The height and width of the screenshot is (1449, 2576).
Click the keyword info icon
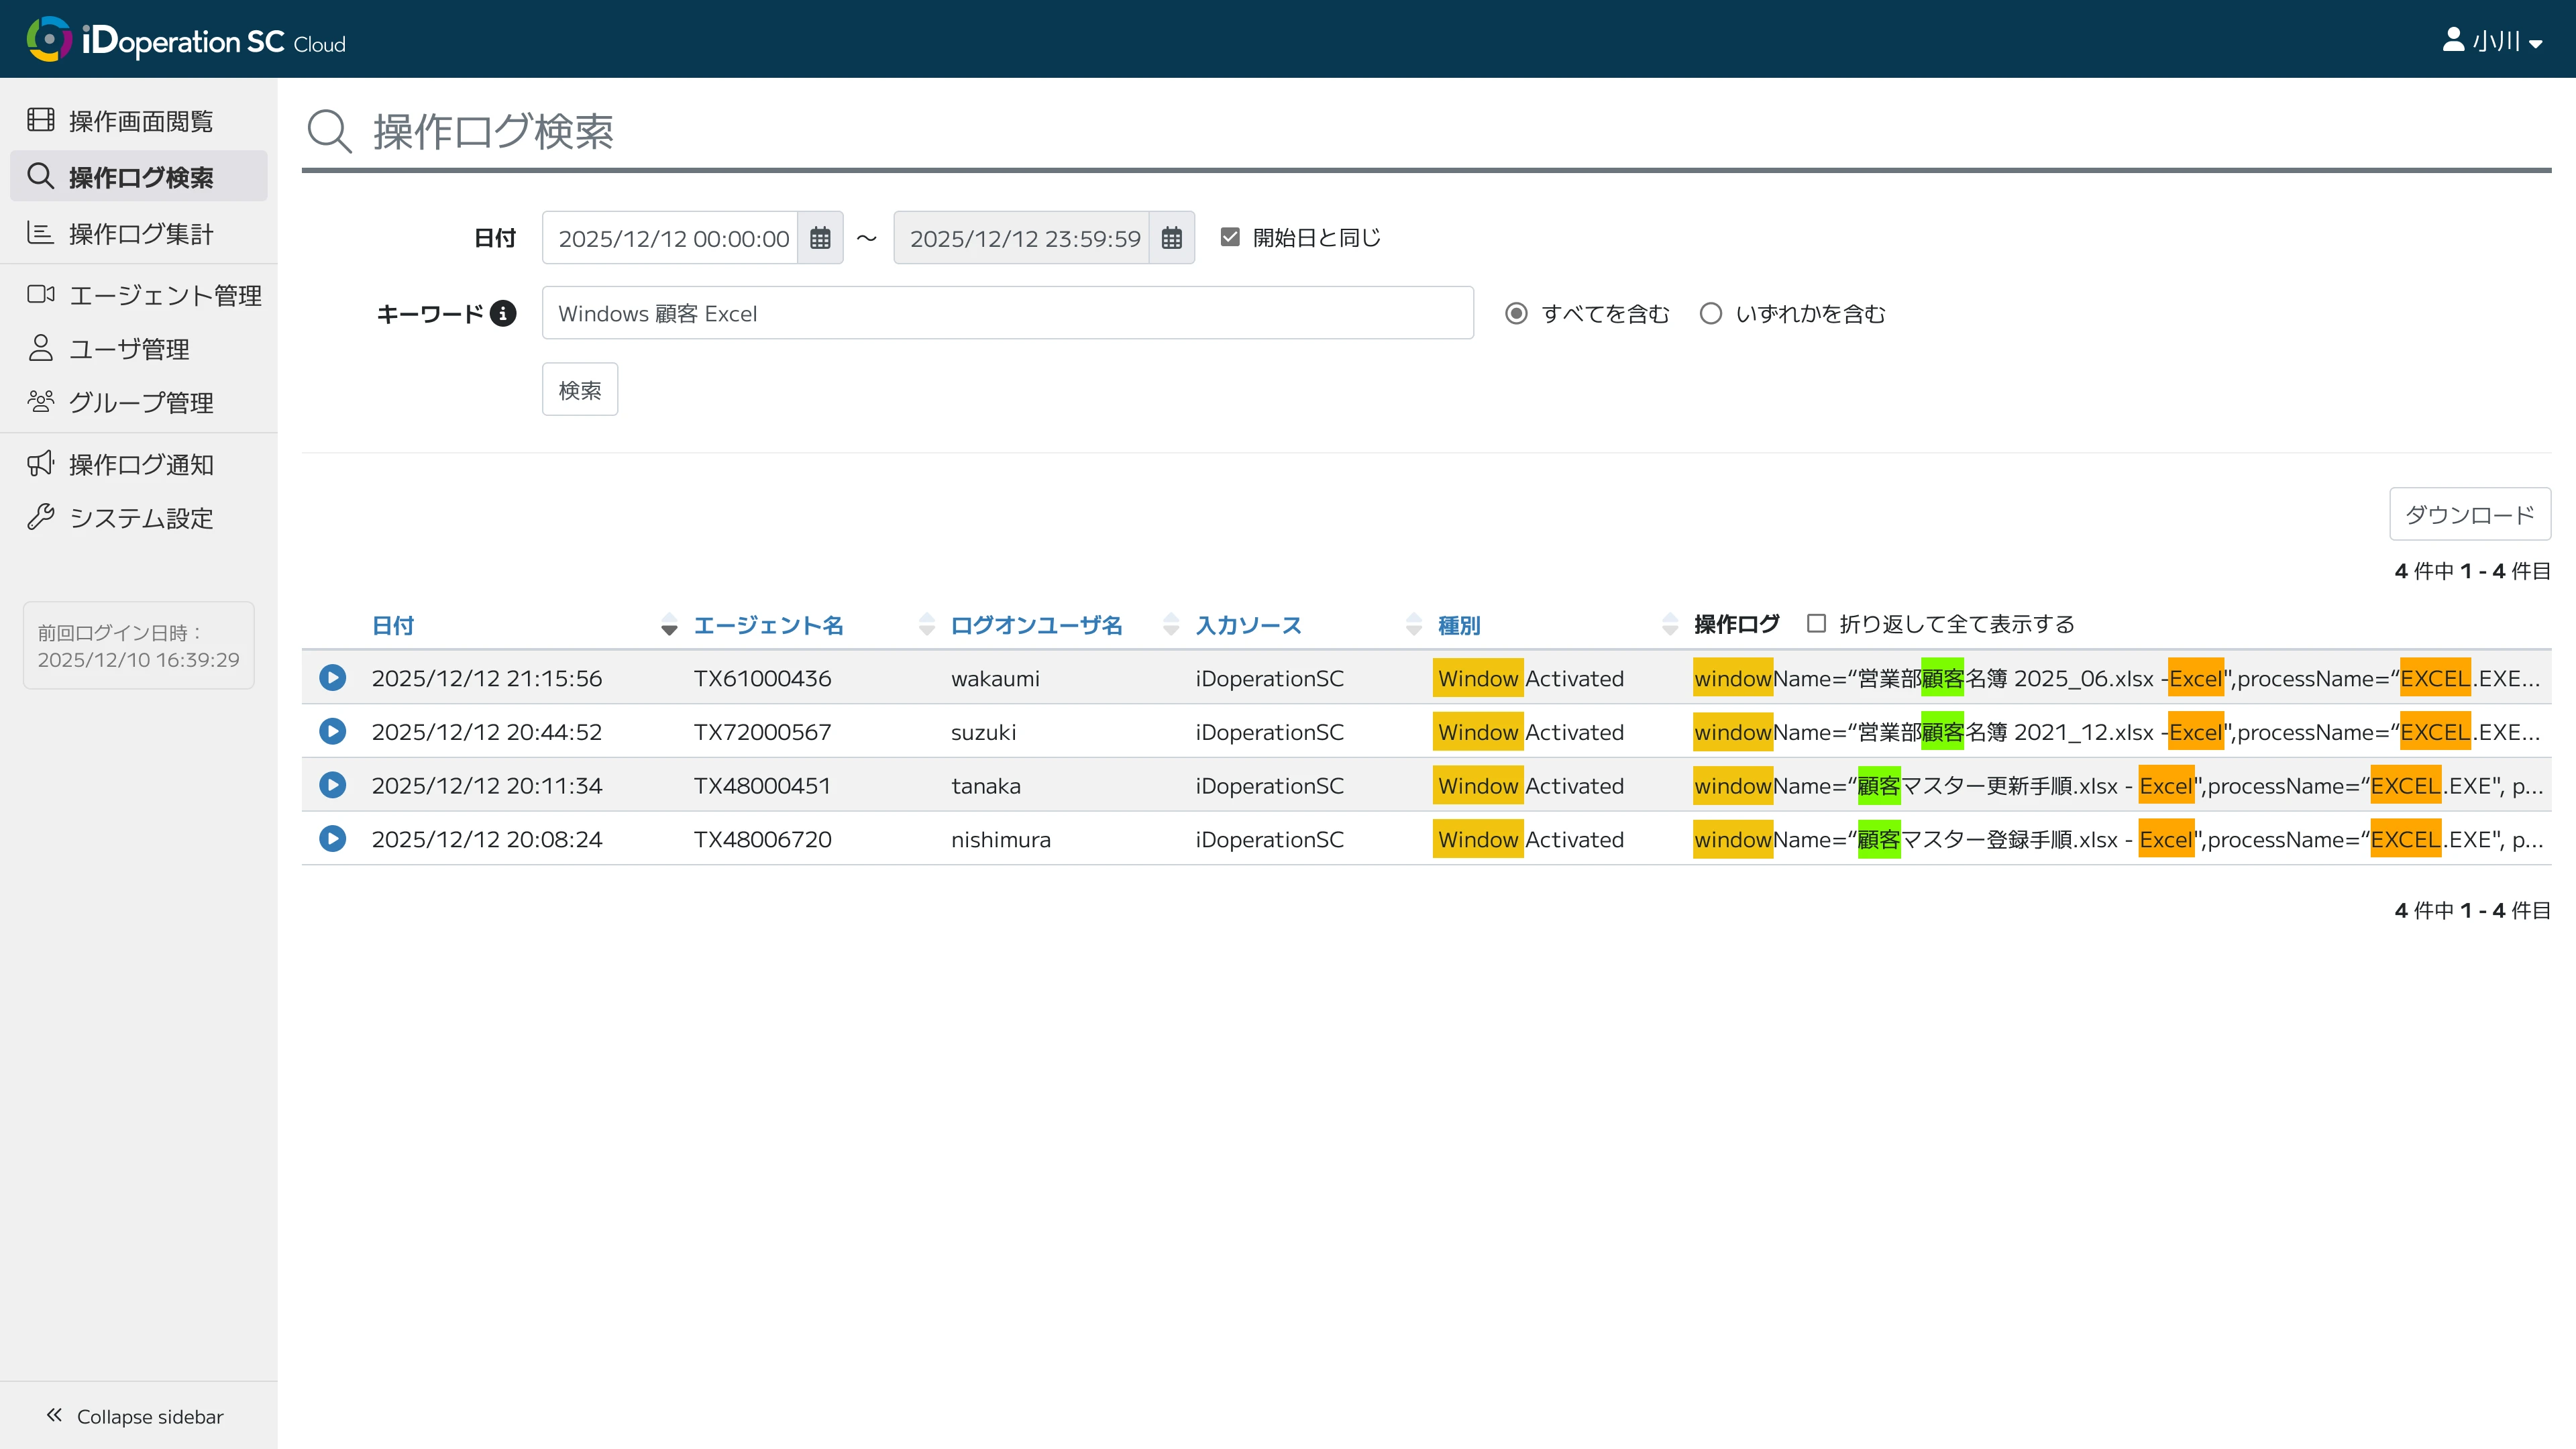coord(503,314)
